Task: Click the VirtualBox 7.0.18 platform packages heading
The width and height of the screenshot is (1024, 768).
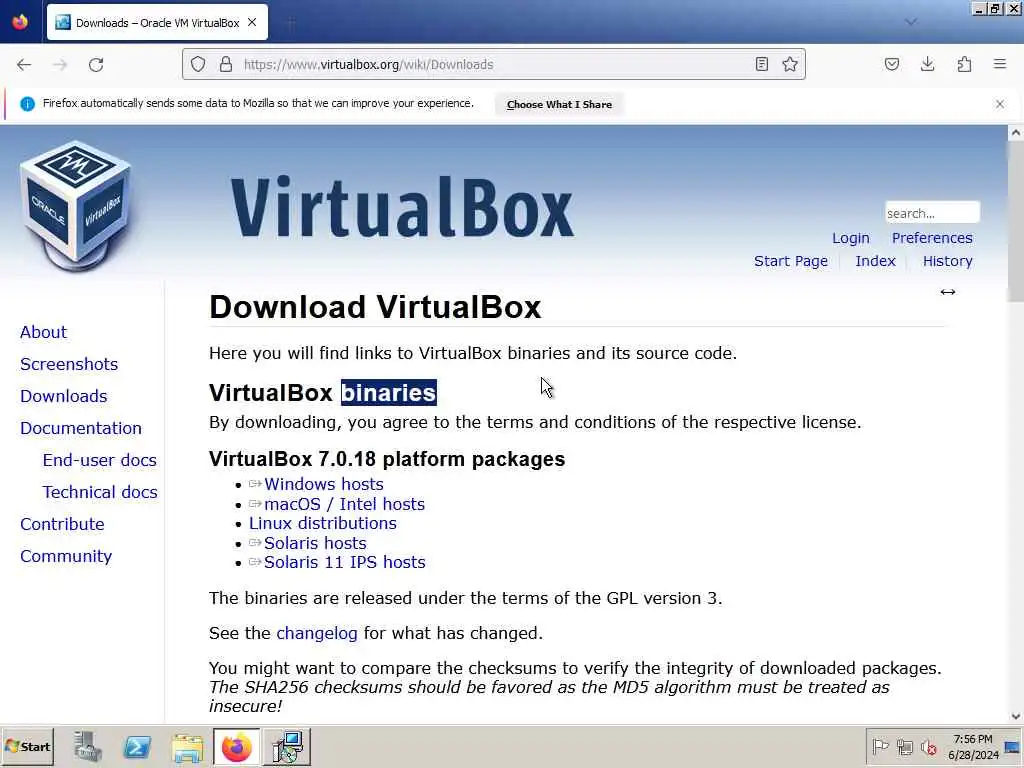Action: (387, 459)
